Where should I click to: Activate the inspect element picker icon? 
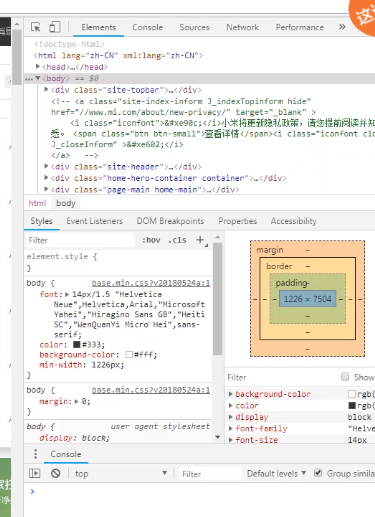click(x=36, y=27)
